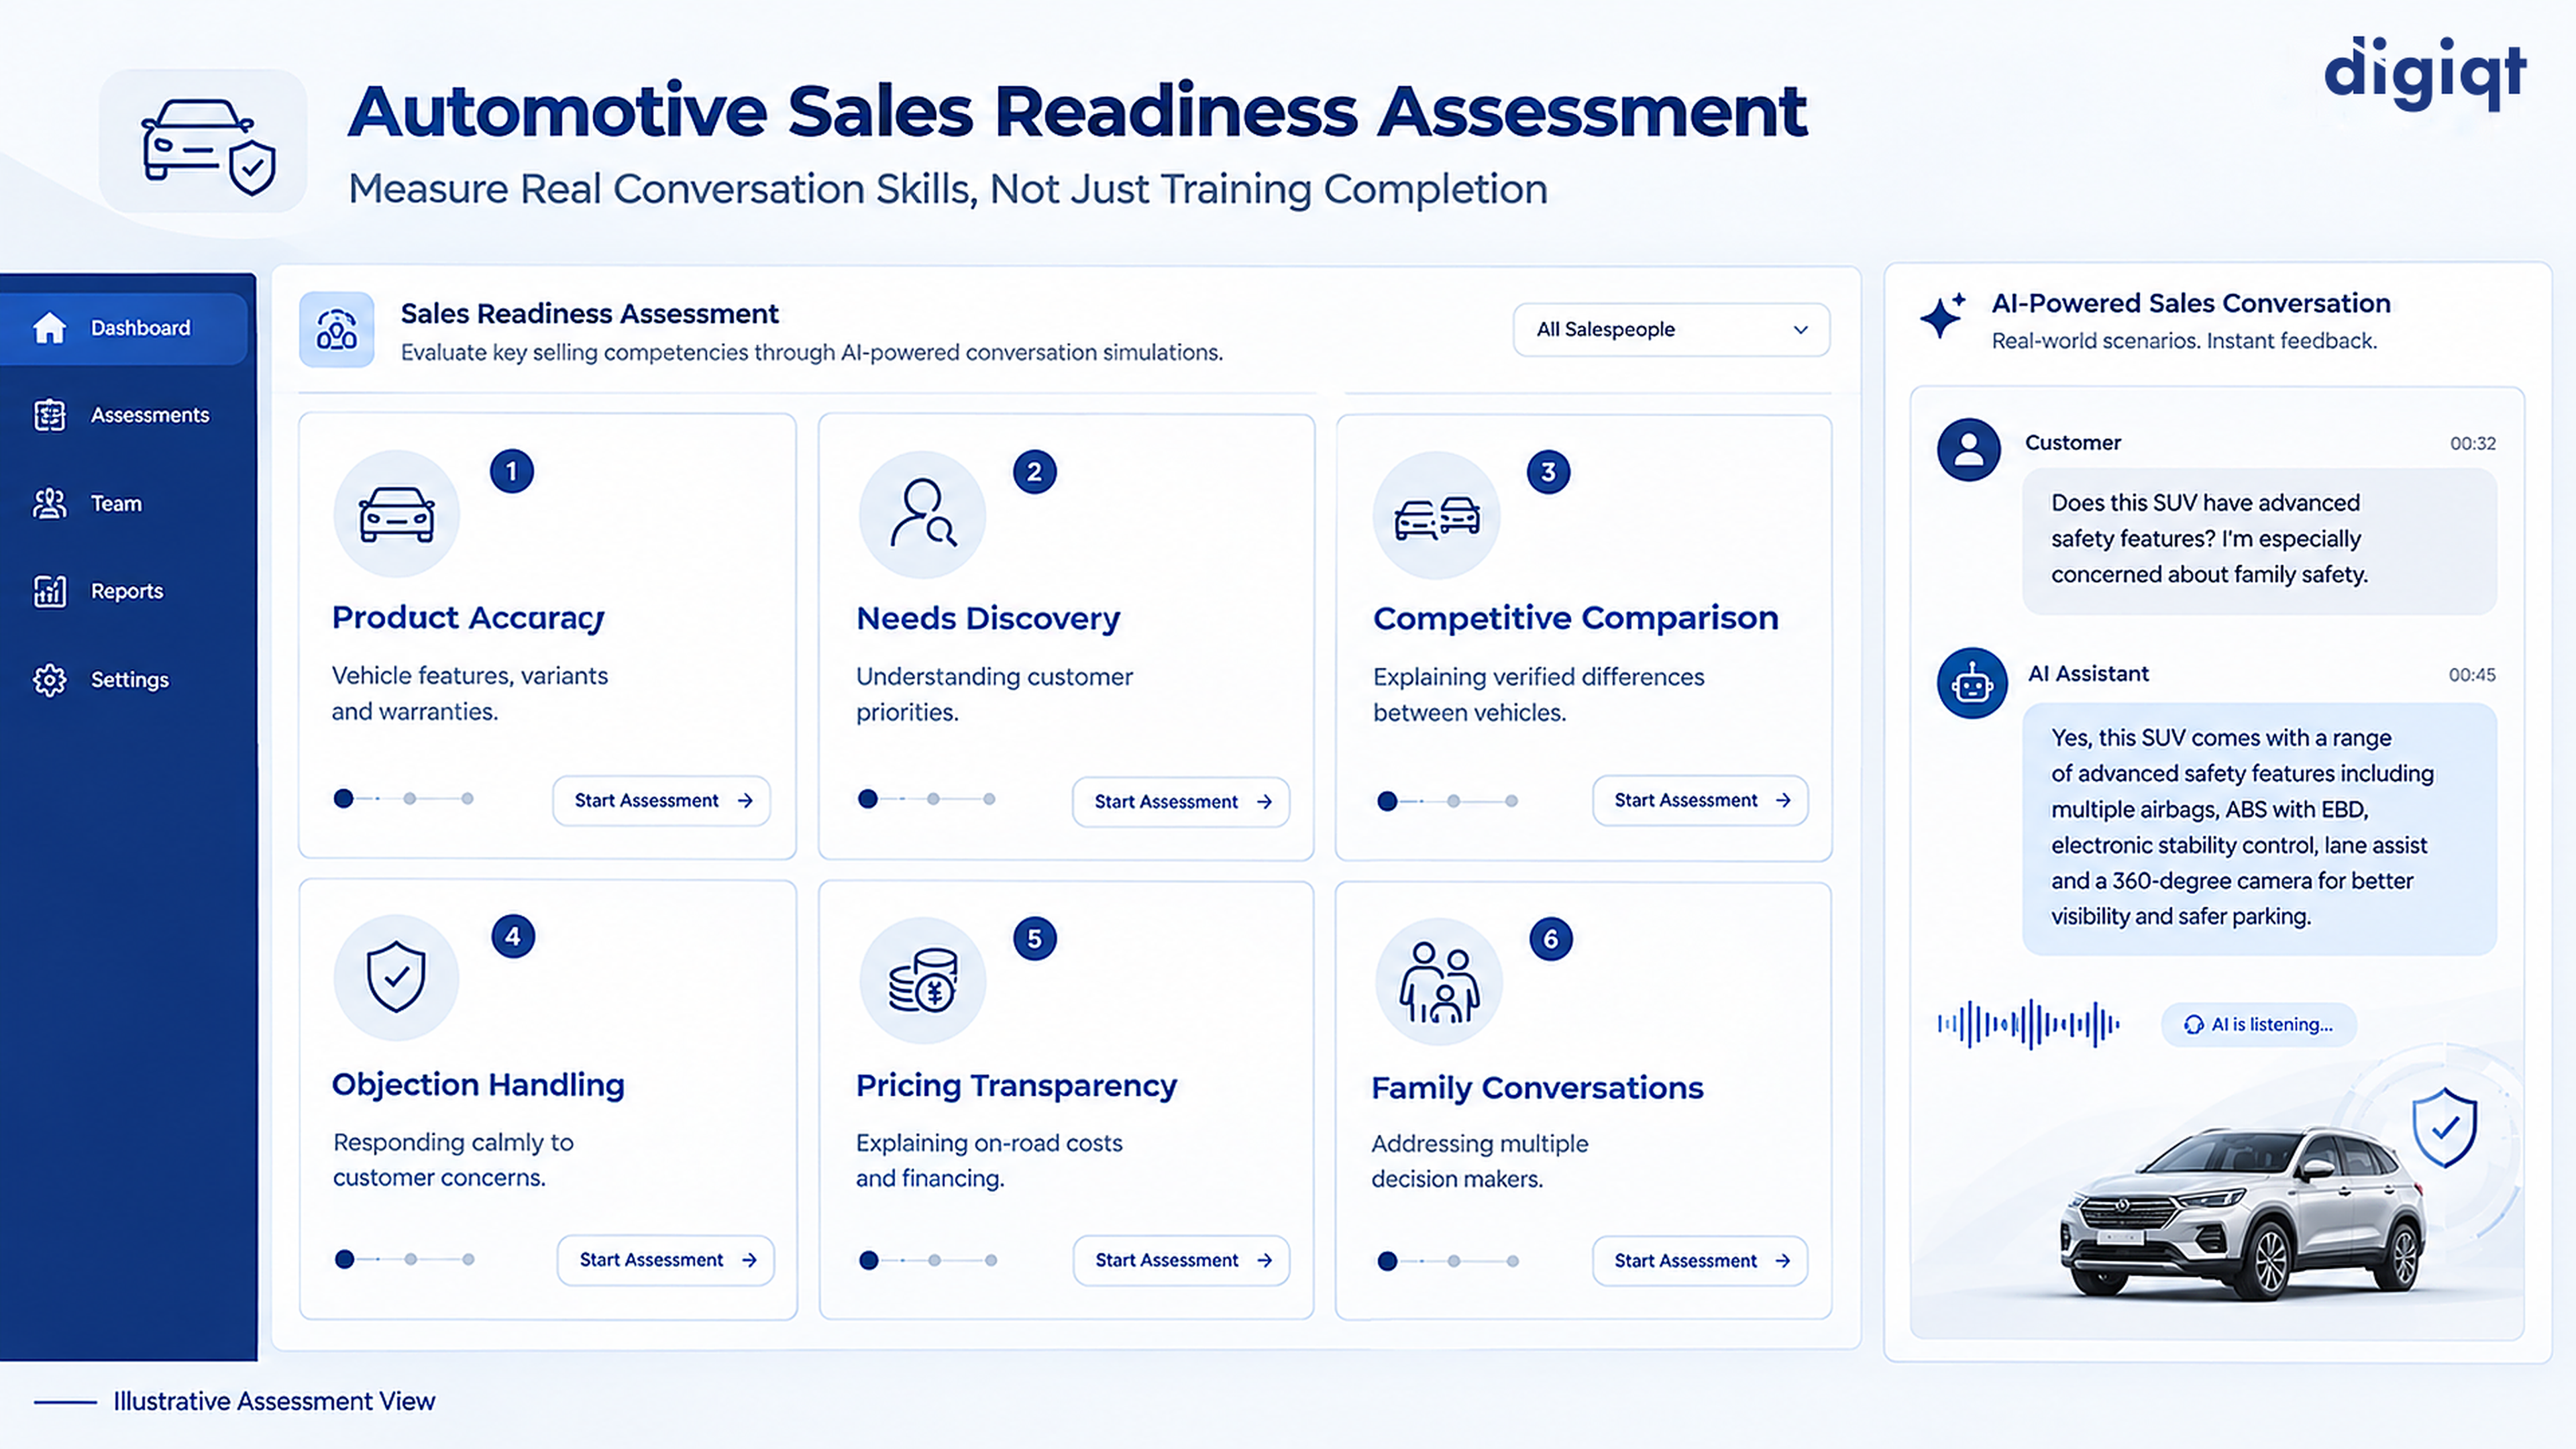Click the Customer avatar icon
The width and height of the screenshot is (2576, 1449).
click(x=1968, y=449)
